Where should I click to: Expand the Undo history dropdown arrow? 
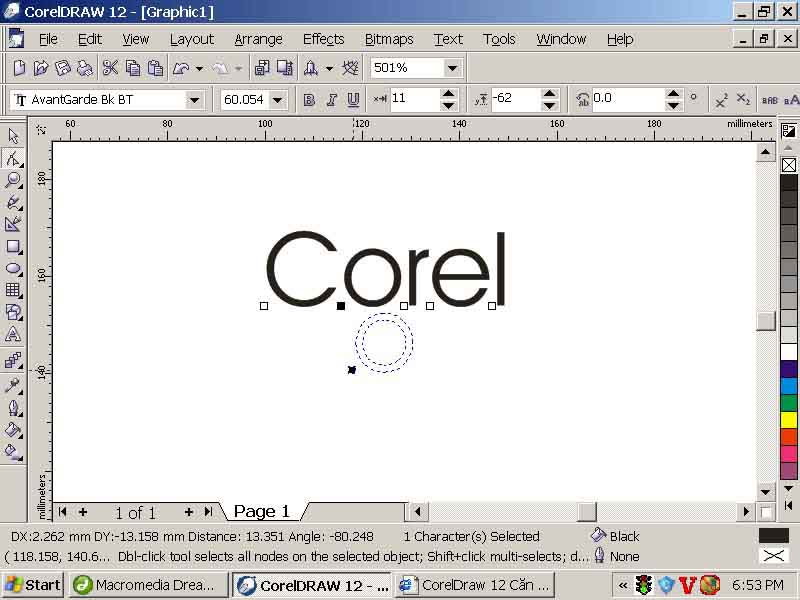pos(199,68)
